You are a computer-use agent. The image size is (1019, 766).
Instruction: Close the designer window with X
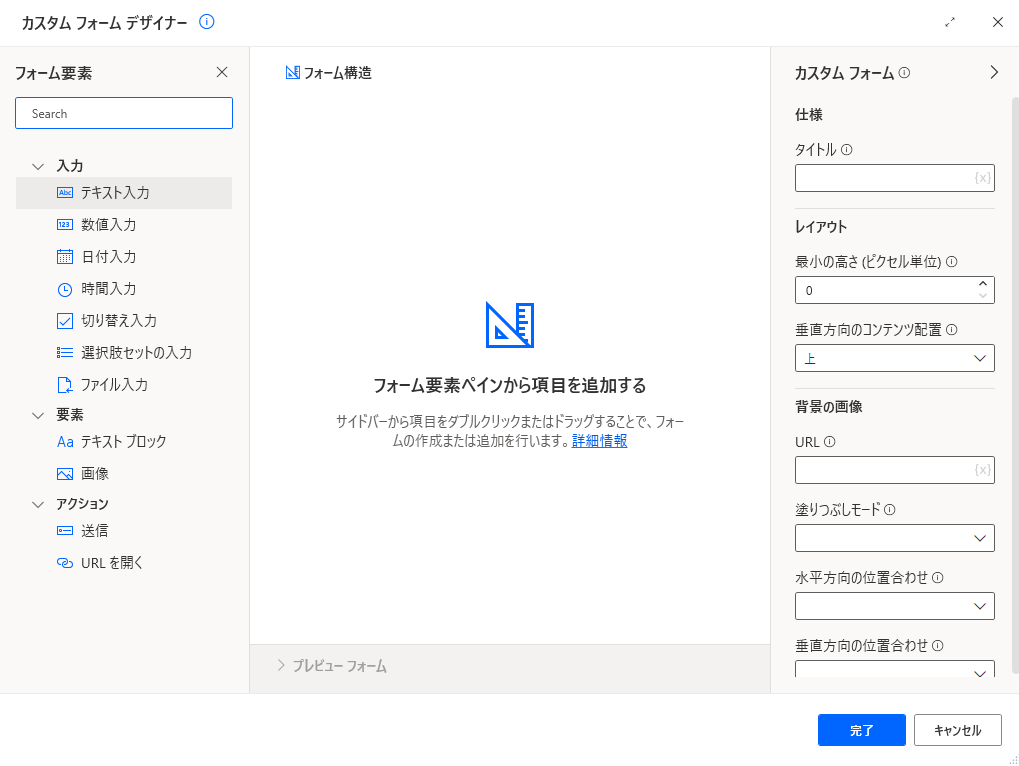(x=998, y=22)
